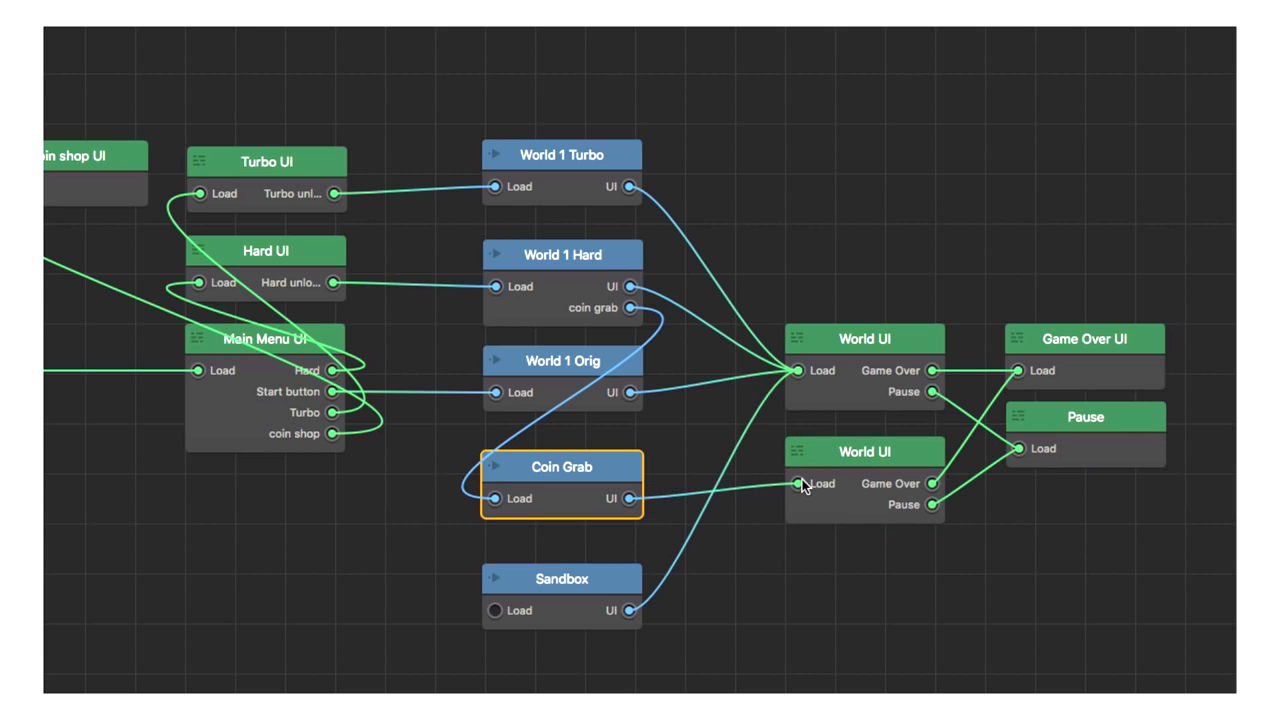Click the arrow icon on World 1 Hard header
The image size is (1280, 720).
(x=494, y=254)
